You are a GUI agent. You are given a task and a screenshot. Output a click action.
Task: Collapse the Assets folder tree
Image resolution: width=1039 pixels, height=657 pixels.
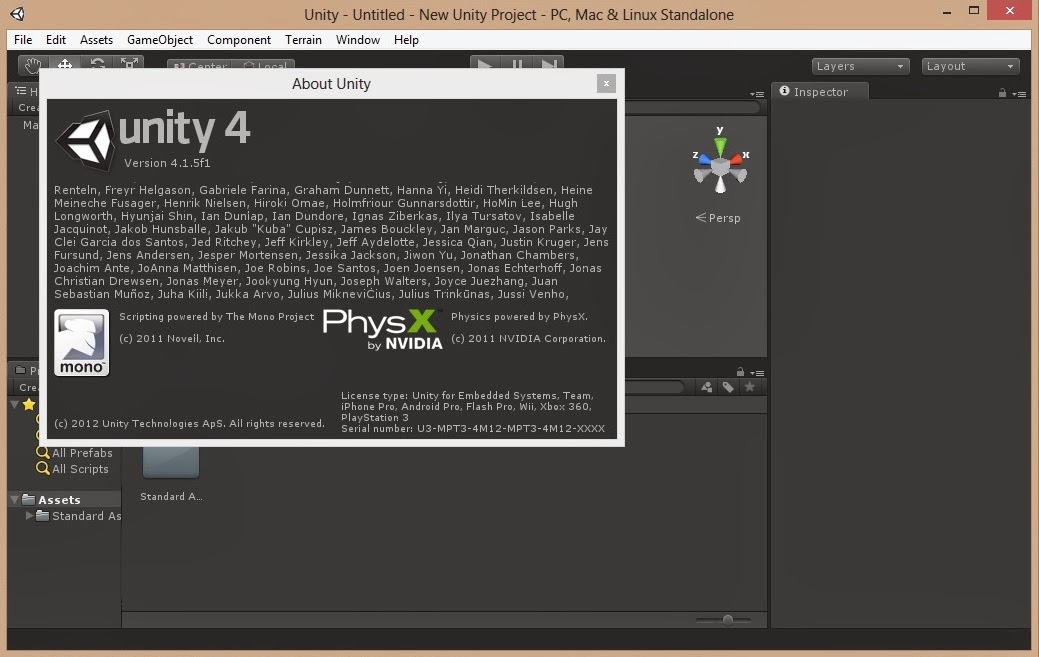point(15,499)
